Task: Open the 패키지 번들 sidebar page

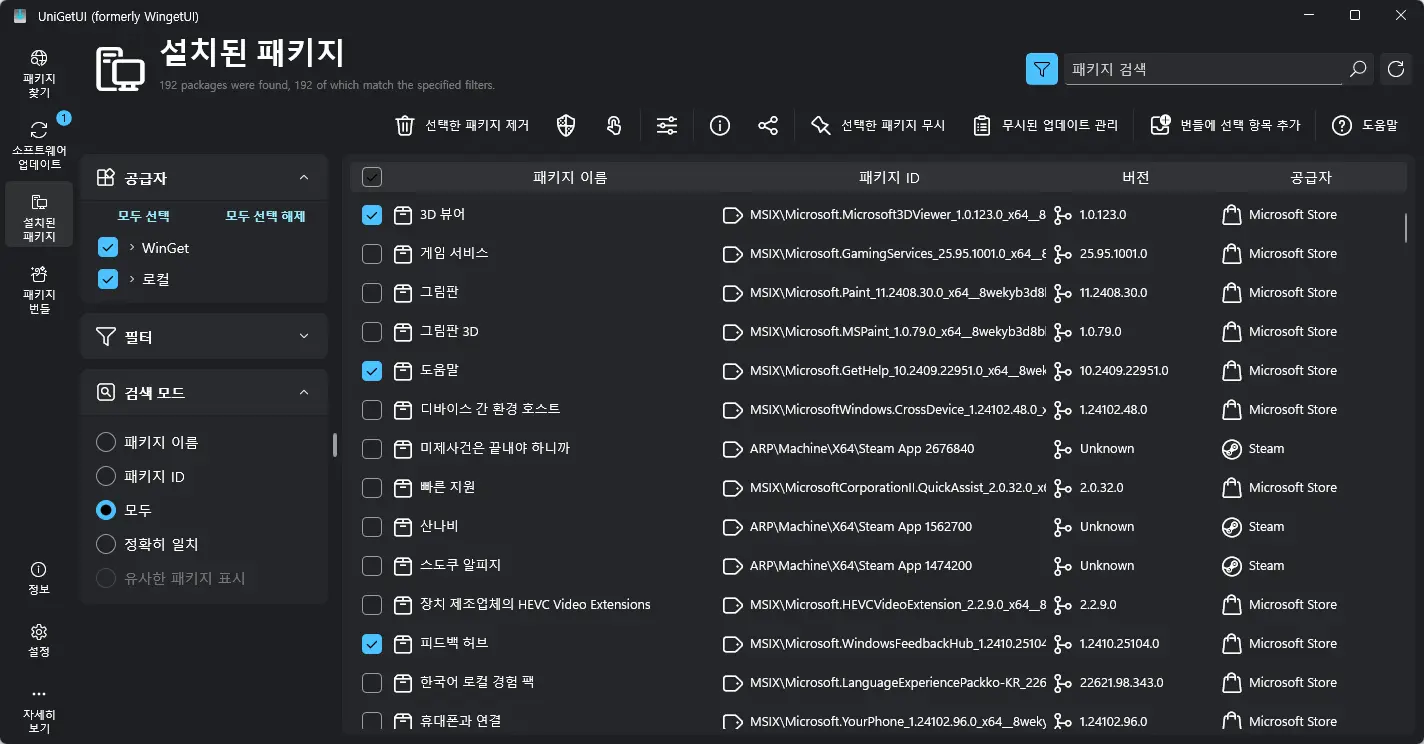Action: (39, 288)
